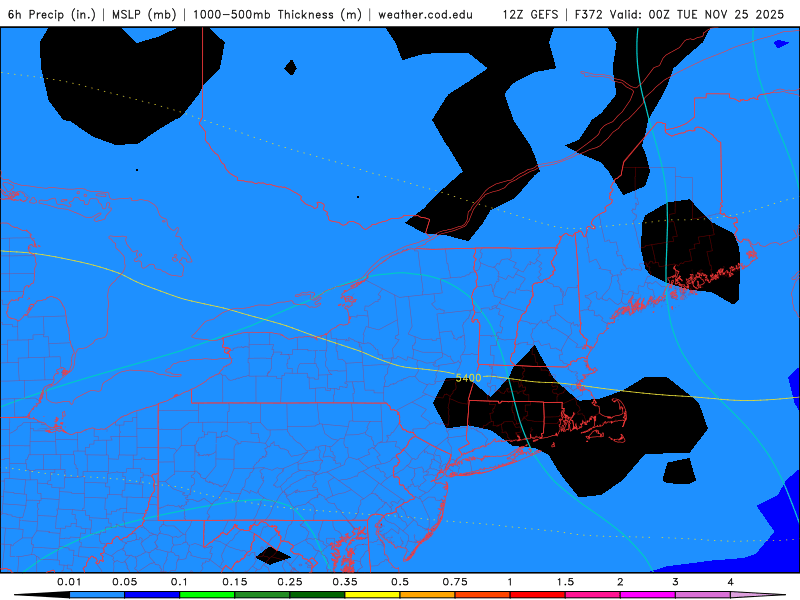Screen dimensions: 800x600
Task: Select the dark green 0.25–0.35 legend swatch
Action: coord(317,595)
